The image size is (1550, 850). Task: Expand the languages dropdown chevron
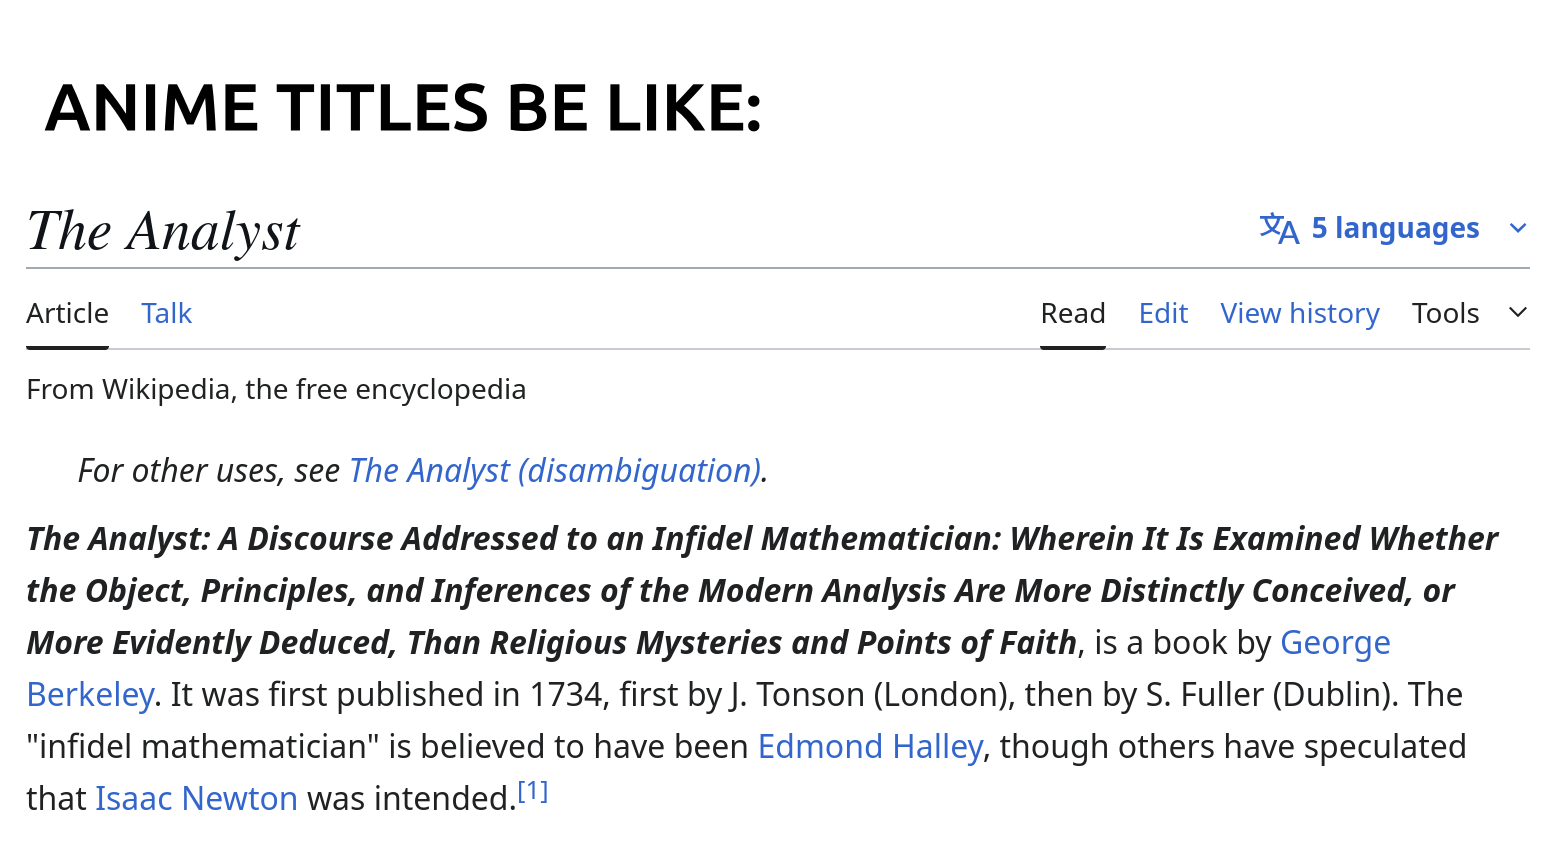[1518, 228]
